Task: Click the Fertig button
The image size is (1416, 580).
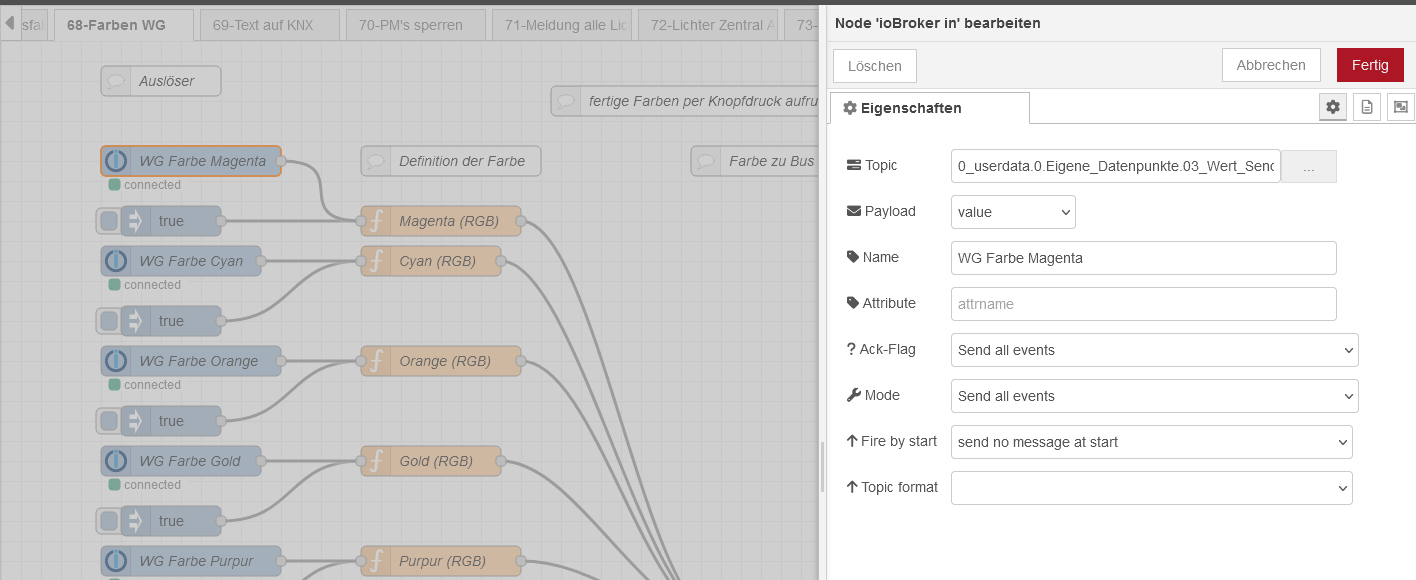Action: [x=1369, y=65]
